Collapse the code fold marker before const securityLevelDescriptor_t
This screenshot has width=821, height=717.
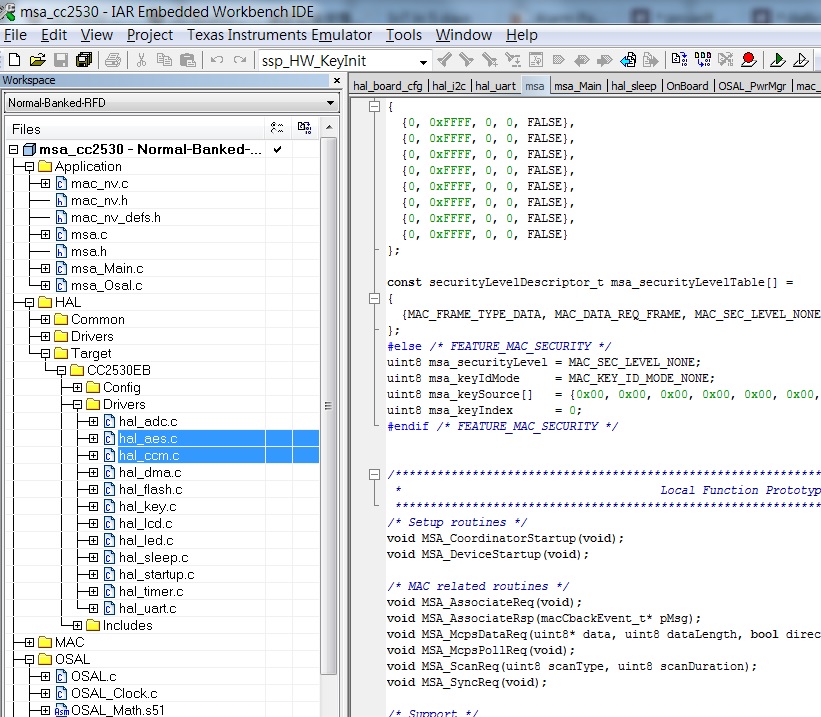pyautogui.click(x=375, y=298)
